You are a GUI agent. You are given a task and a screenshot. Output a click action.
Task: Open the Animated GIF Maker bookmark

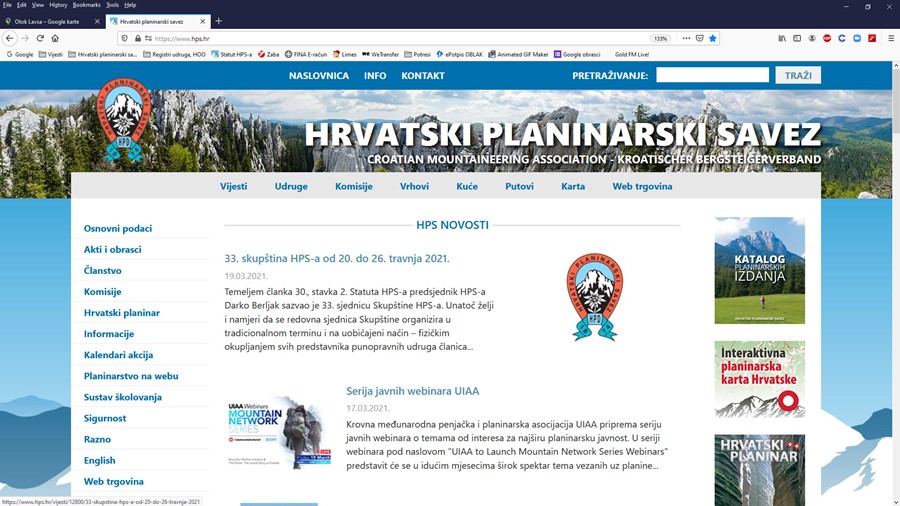518,55
